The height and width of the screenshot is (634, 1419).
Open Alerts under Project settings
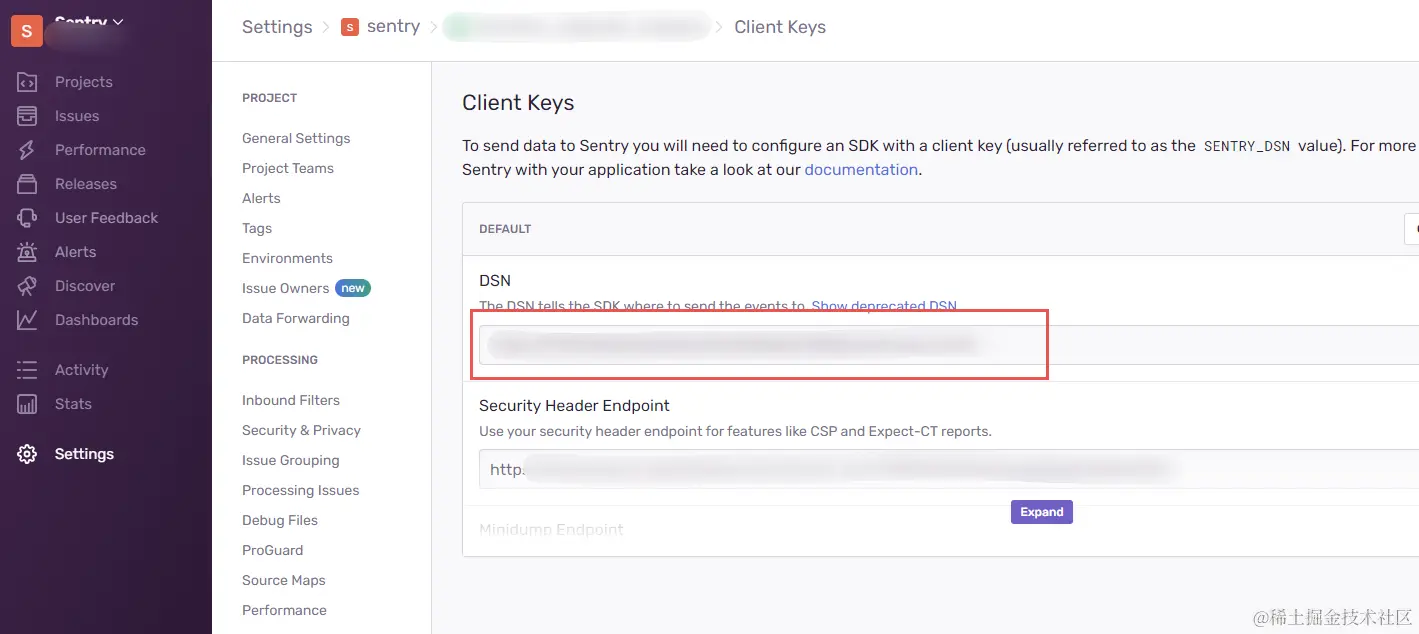(261, 198)
